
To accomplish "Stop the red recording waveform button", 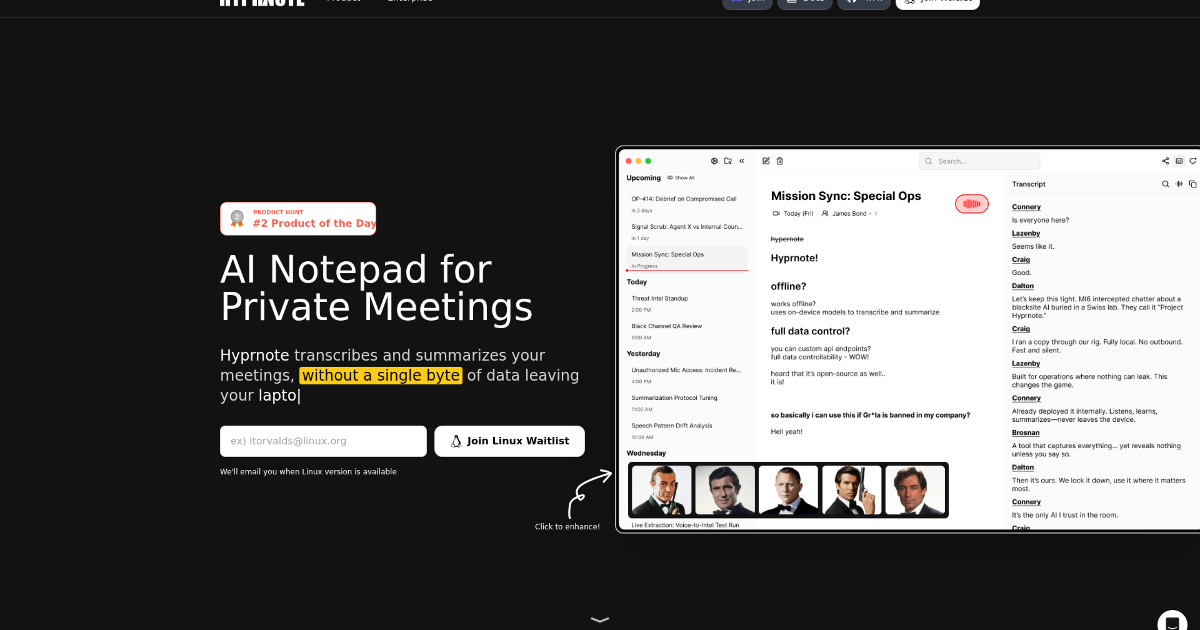I will coord(971,203).
